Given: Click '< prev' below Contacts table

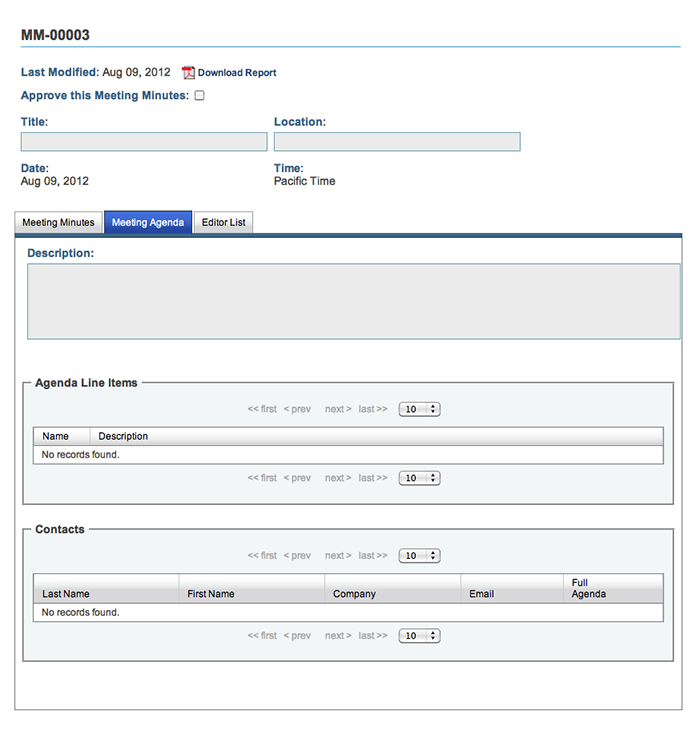Looking at the screenshot, I should coord(297,636).
